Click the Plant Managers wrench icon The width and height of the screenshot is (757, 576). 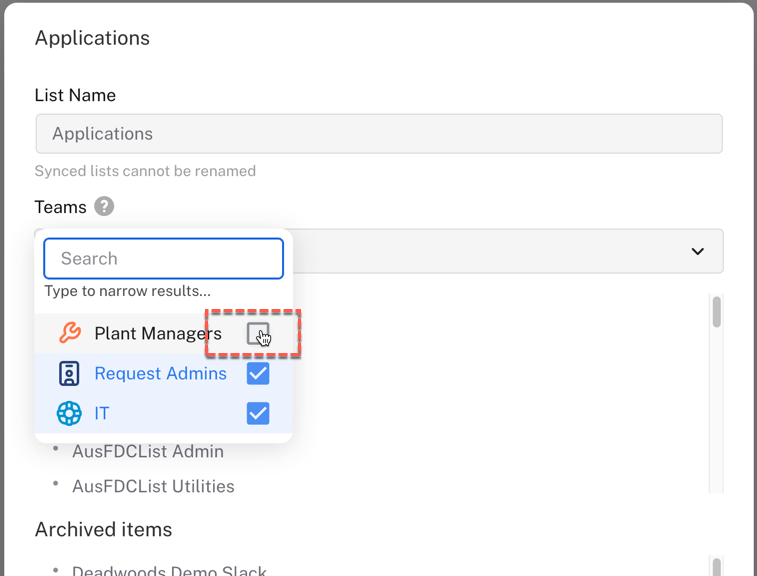click(69, 333)
